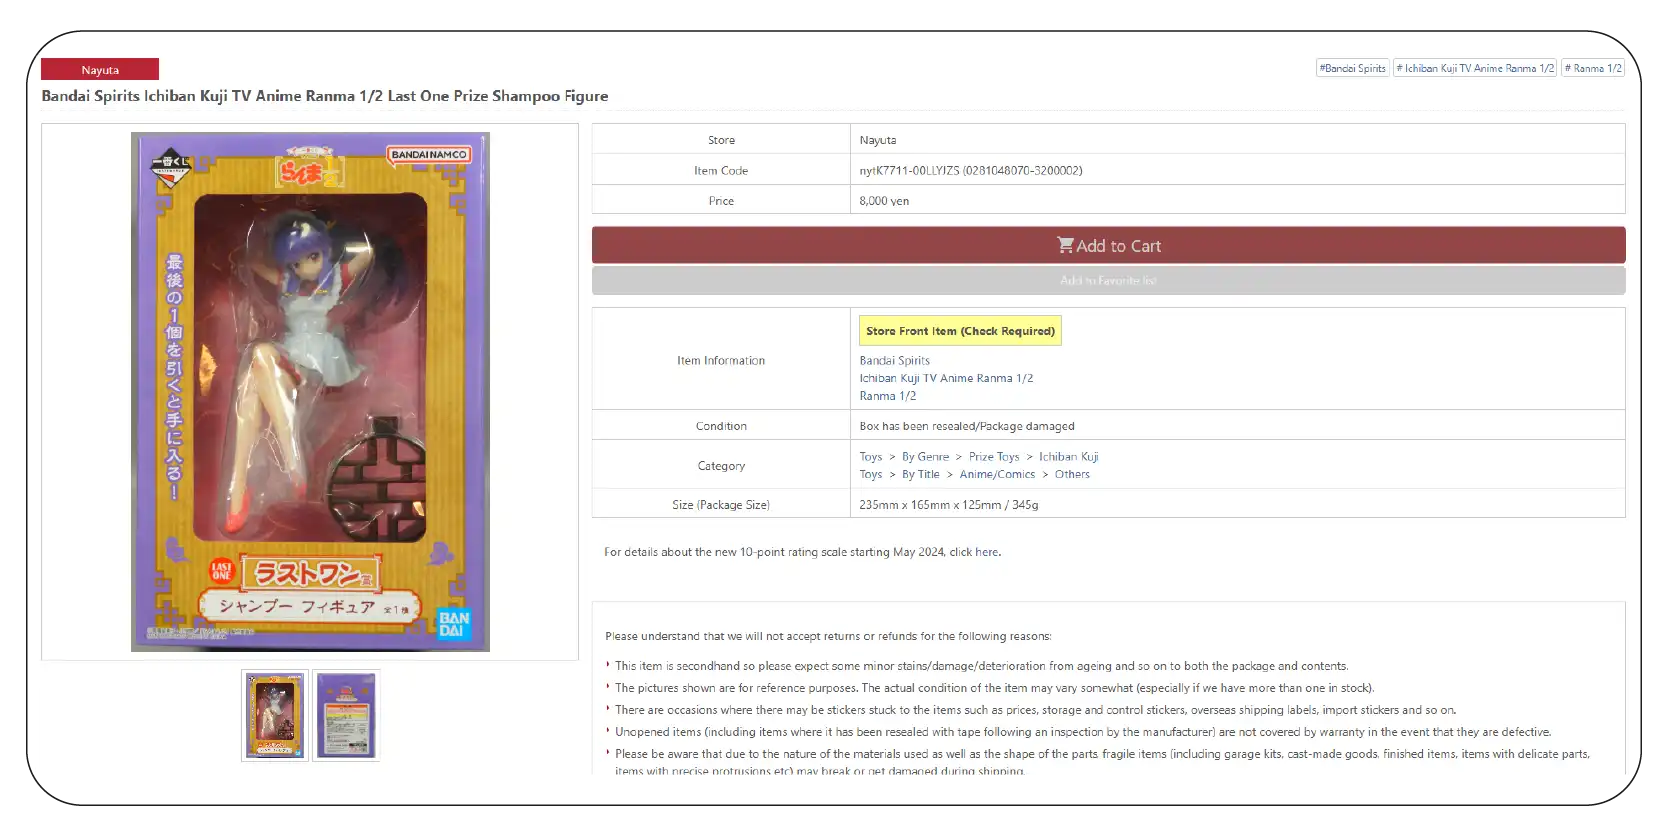1665x827 pixels.
Task: Open the # Ichiban Kuji TV Anime Ranma 1/2 tag
Action: [x=1474, y=69]
